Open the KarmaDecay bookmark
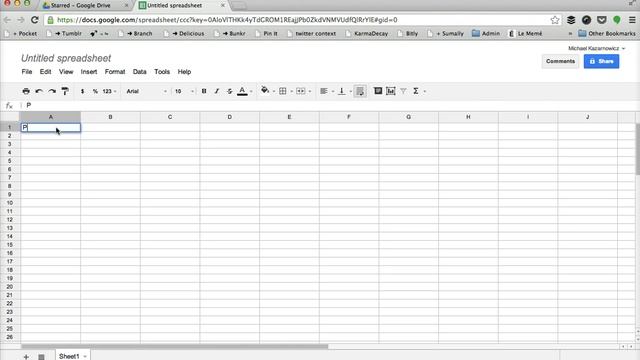Screen dimensions: 640x360 tap(367, 33)
